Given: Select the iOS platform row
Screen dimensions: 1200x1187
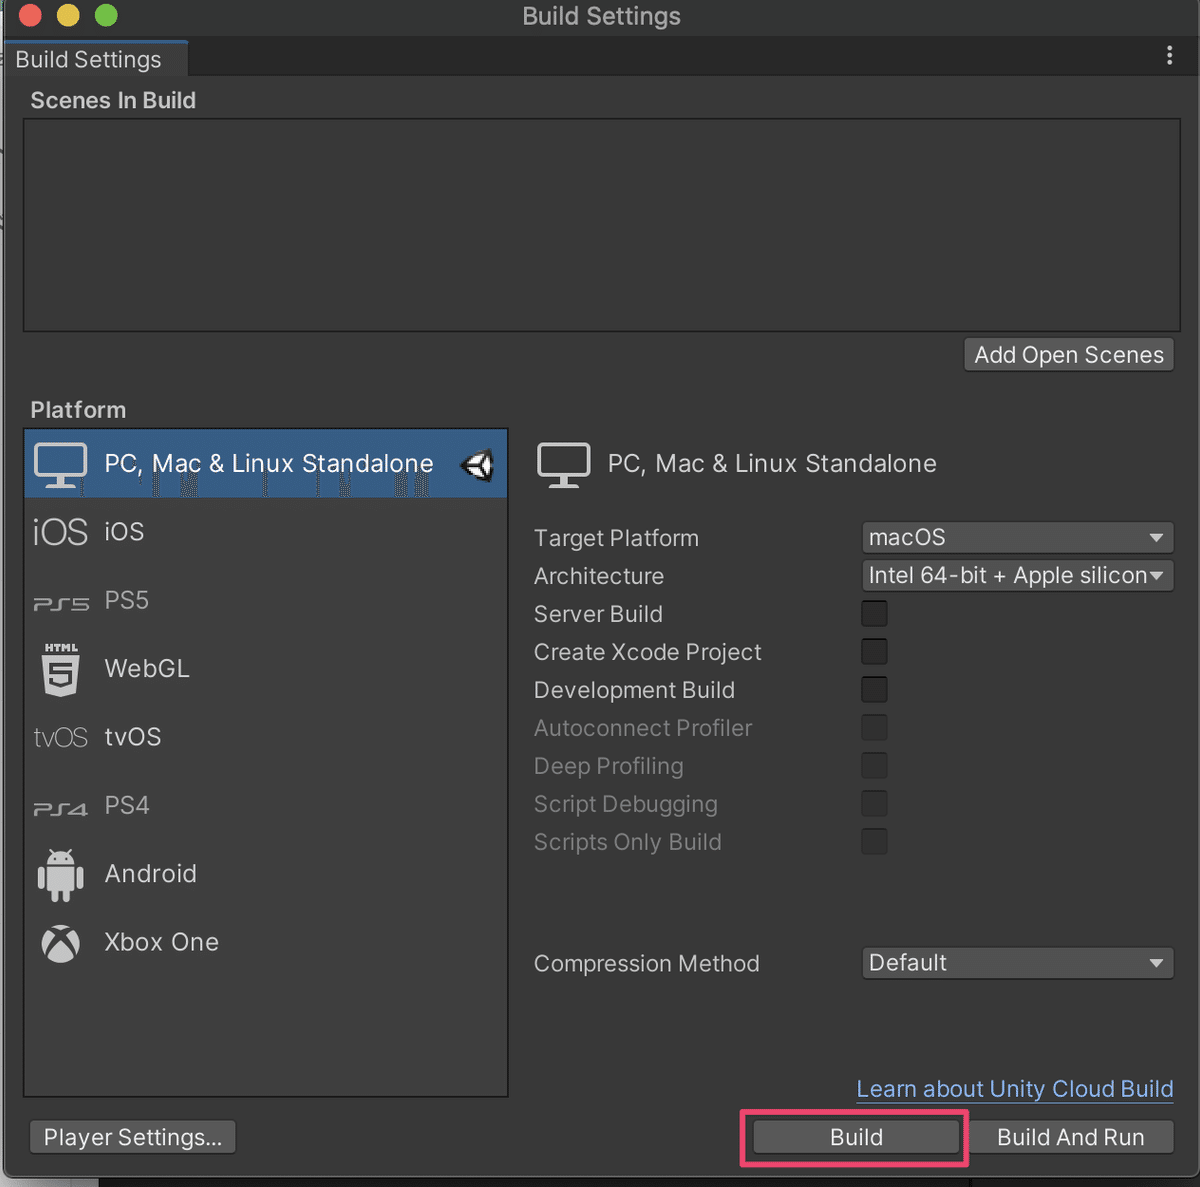Looking at the screenshot, I should point(266,532).
